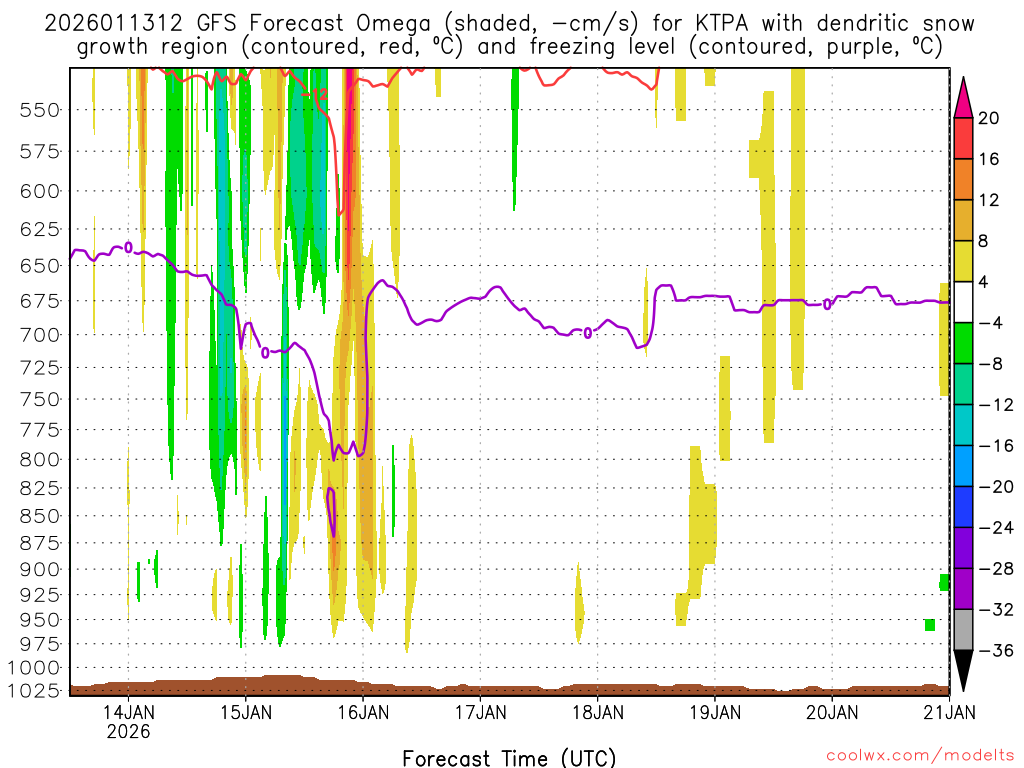Click the purple 0 contour label near 20JAN
Screen dimensions: 1024x768
827,304
